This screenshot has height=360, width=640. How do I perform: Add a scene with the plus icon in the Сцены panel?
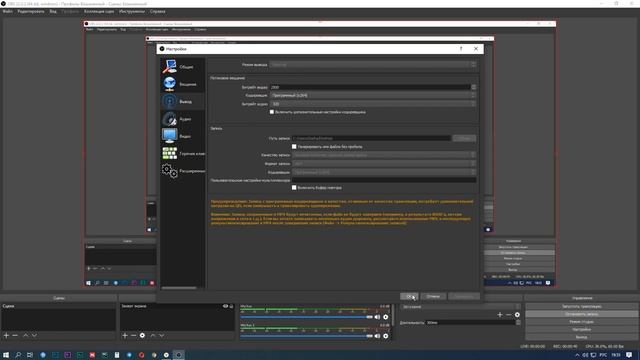6,335
